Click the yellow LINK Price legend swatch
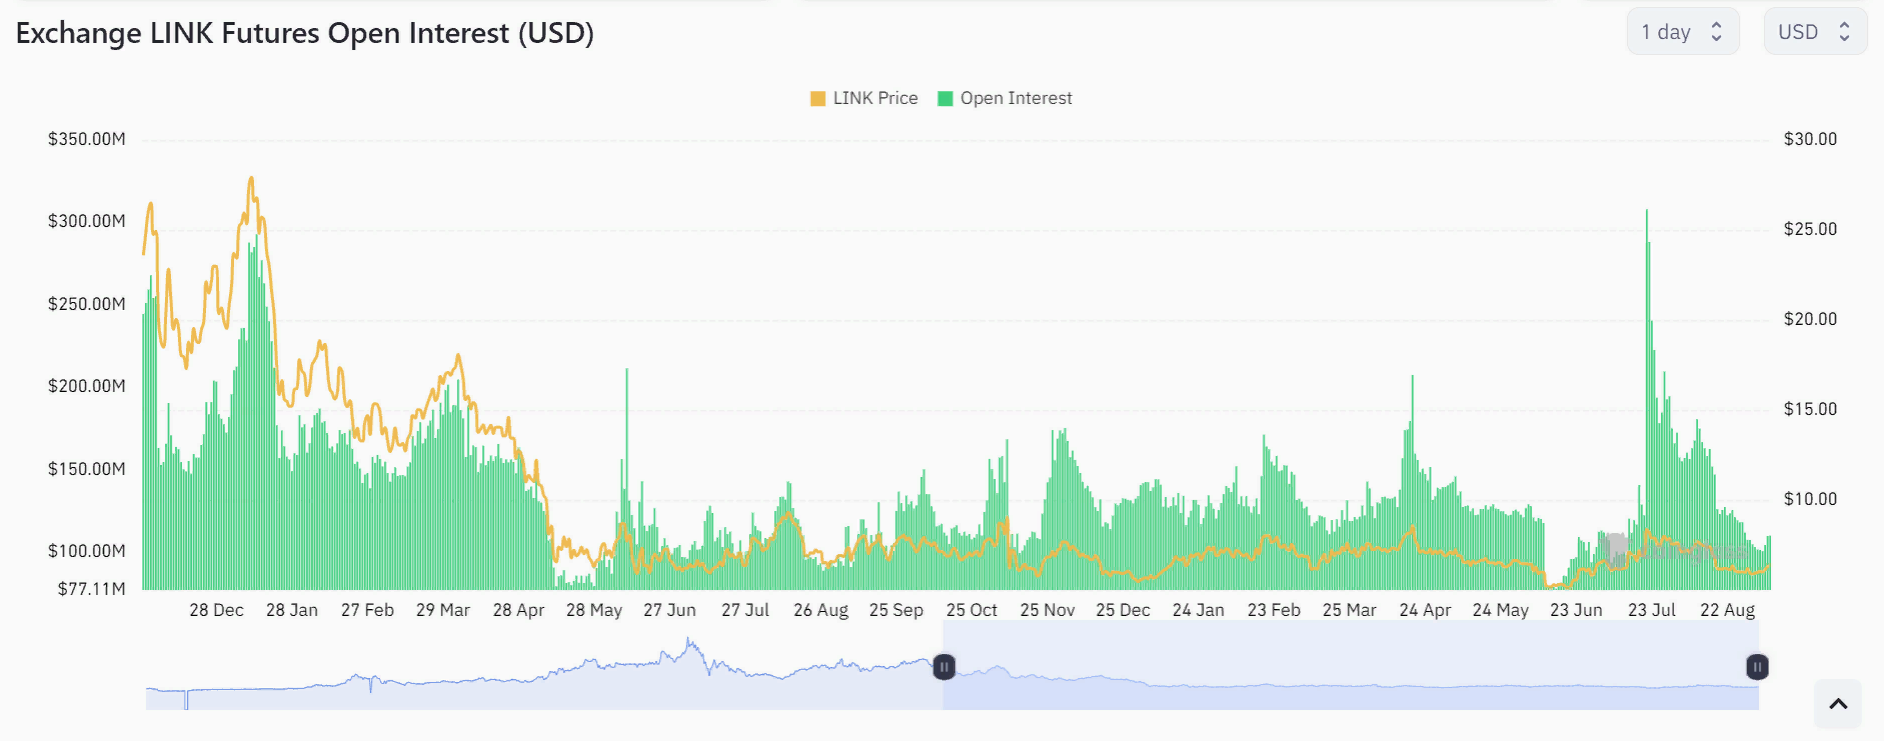The height and width of the screenshot is (741, 1884). [818, 98]
